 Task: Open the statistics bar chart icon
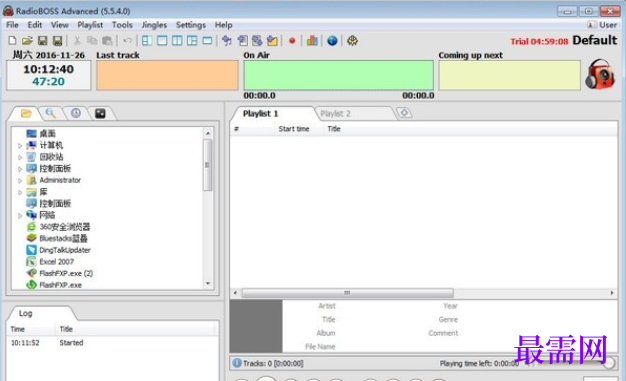[312, 41]
